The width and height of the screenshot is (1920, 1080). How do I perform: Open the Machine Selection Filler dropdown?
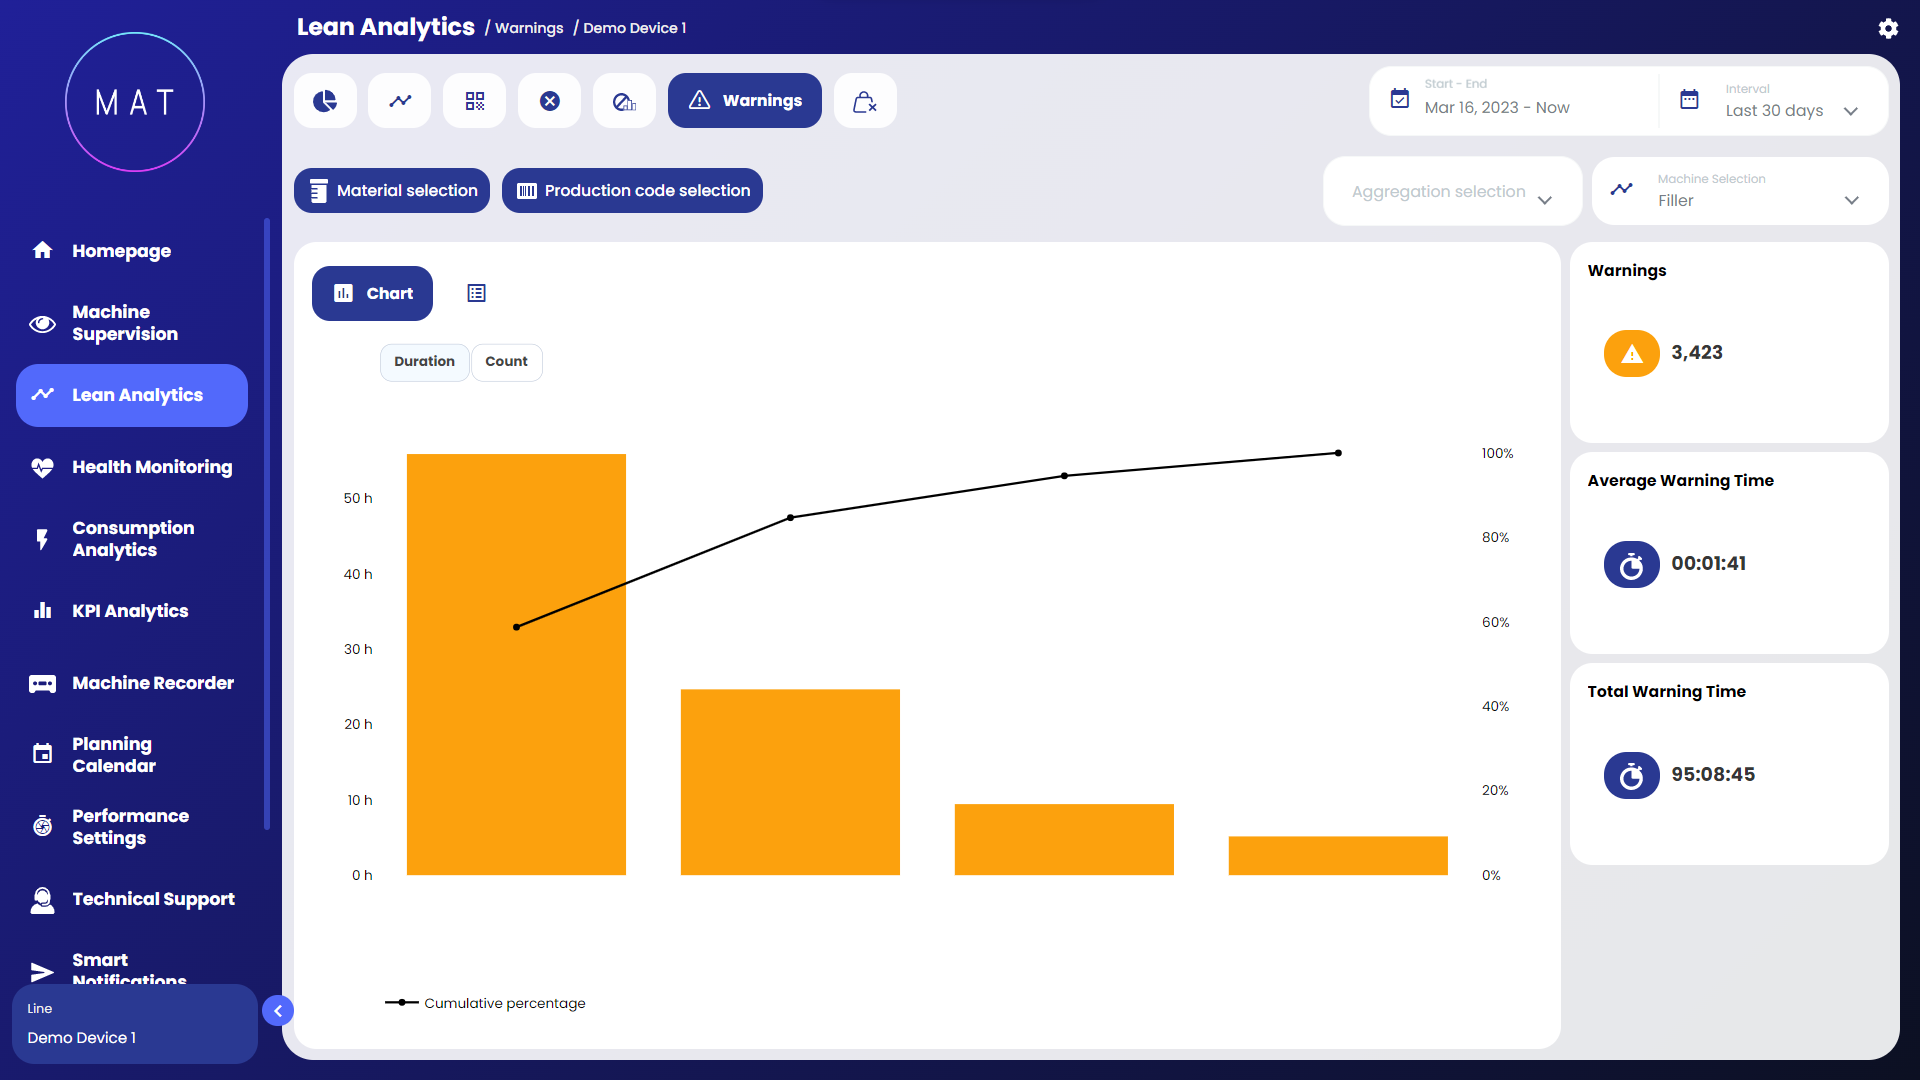click(1739, 192)
